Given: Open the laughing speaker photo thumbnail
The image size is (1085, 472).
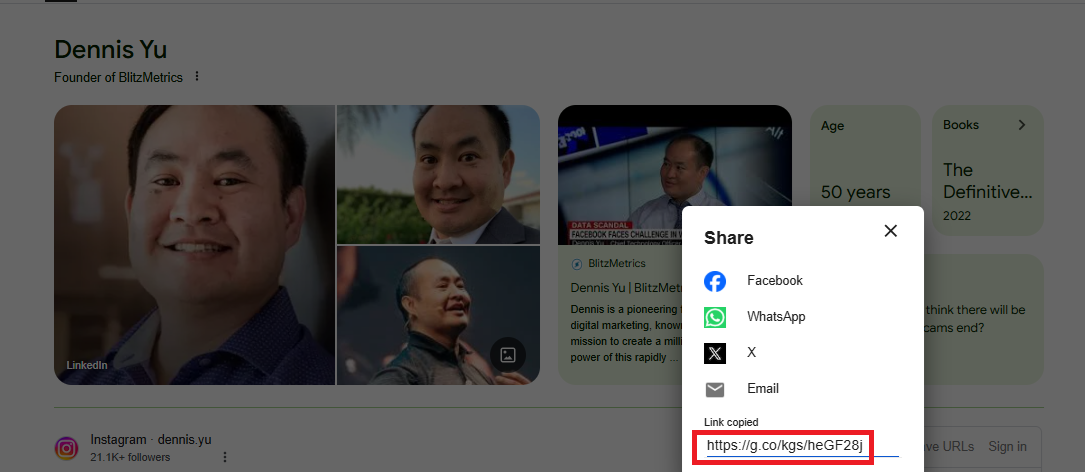Looking at the screenshot, I should (439, 316).
